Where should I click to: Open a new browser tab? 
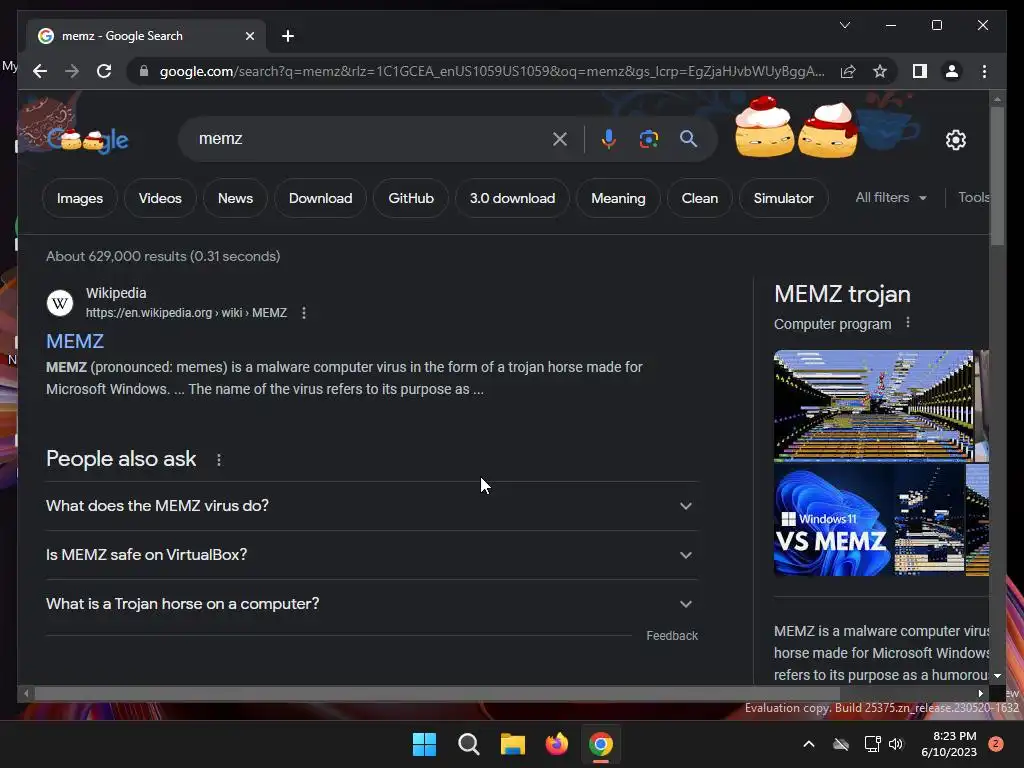pyautogui.click(x=288, y=36)
